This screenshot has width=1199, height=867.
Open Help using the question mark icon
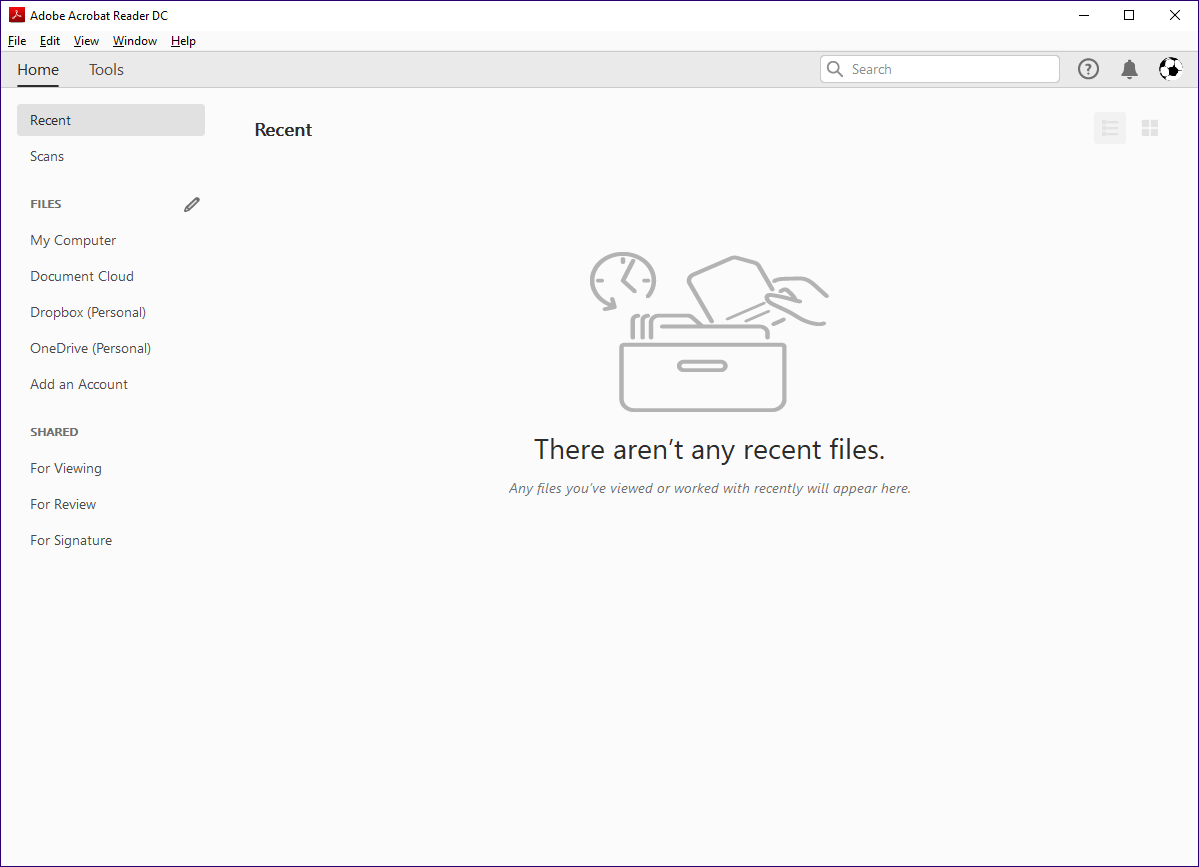pyautogui.click(x=1088, y=69)
